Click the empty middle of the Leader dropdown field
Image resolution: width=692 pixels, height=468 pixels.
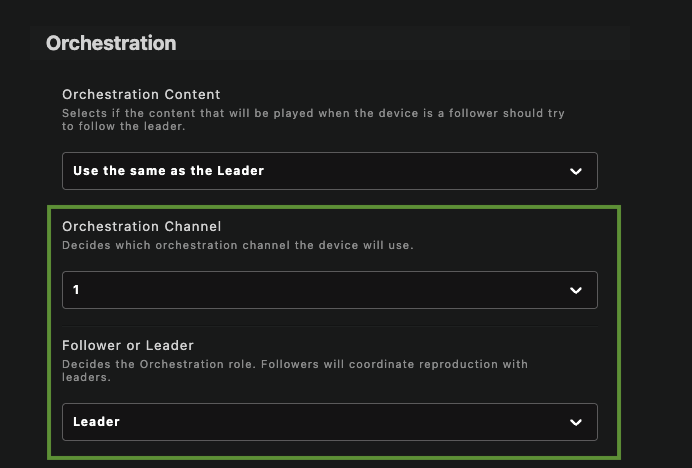(344, 422)
